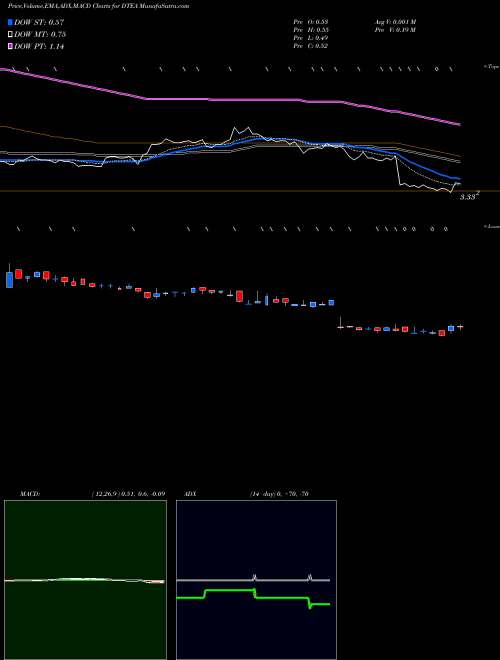Click the blue DOW ST legend swatch
Image resolution: width=500 pixels, height=660 pixels.
11,22
